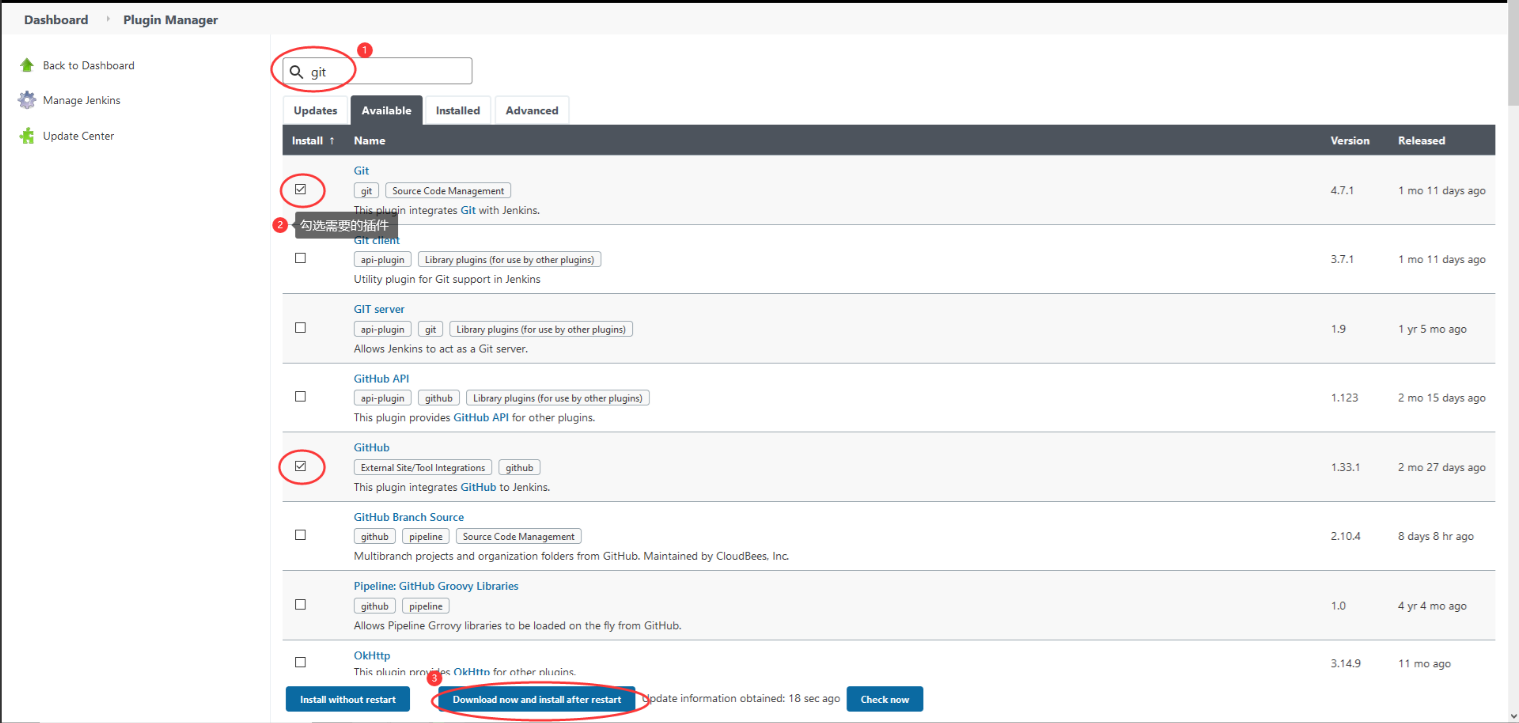Uncheck the GitHub plugin checkbox
The height and width of the screenshot is (723, 1519).
tap(300, 466)
